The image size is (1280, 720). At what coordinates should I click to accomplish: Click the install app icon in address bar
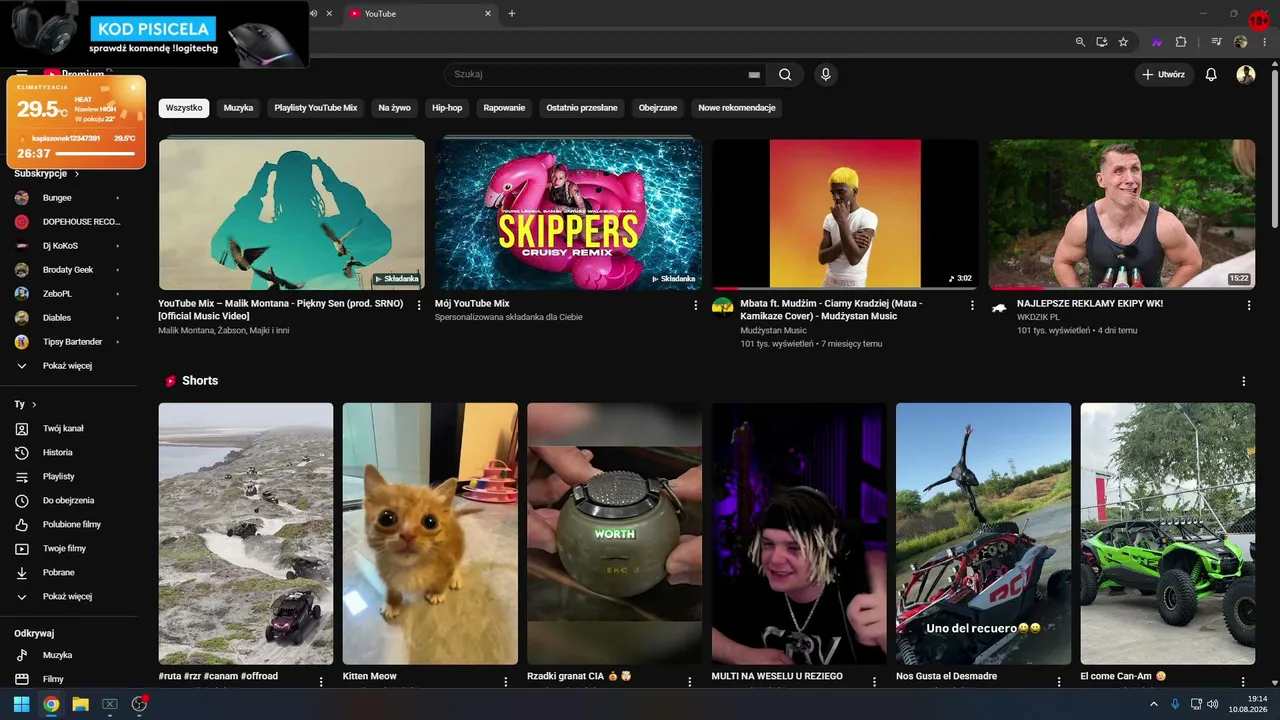pyautogui.click(x=1102, y=42)
